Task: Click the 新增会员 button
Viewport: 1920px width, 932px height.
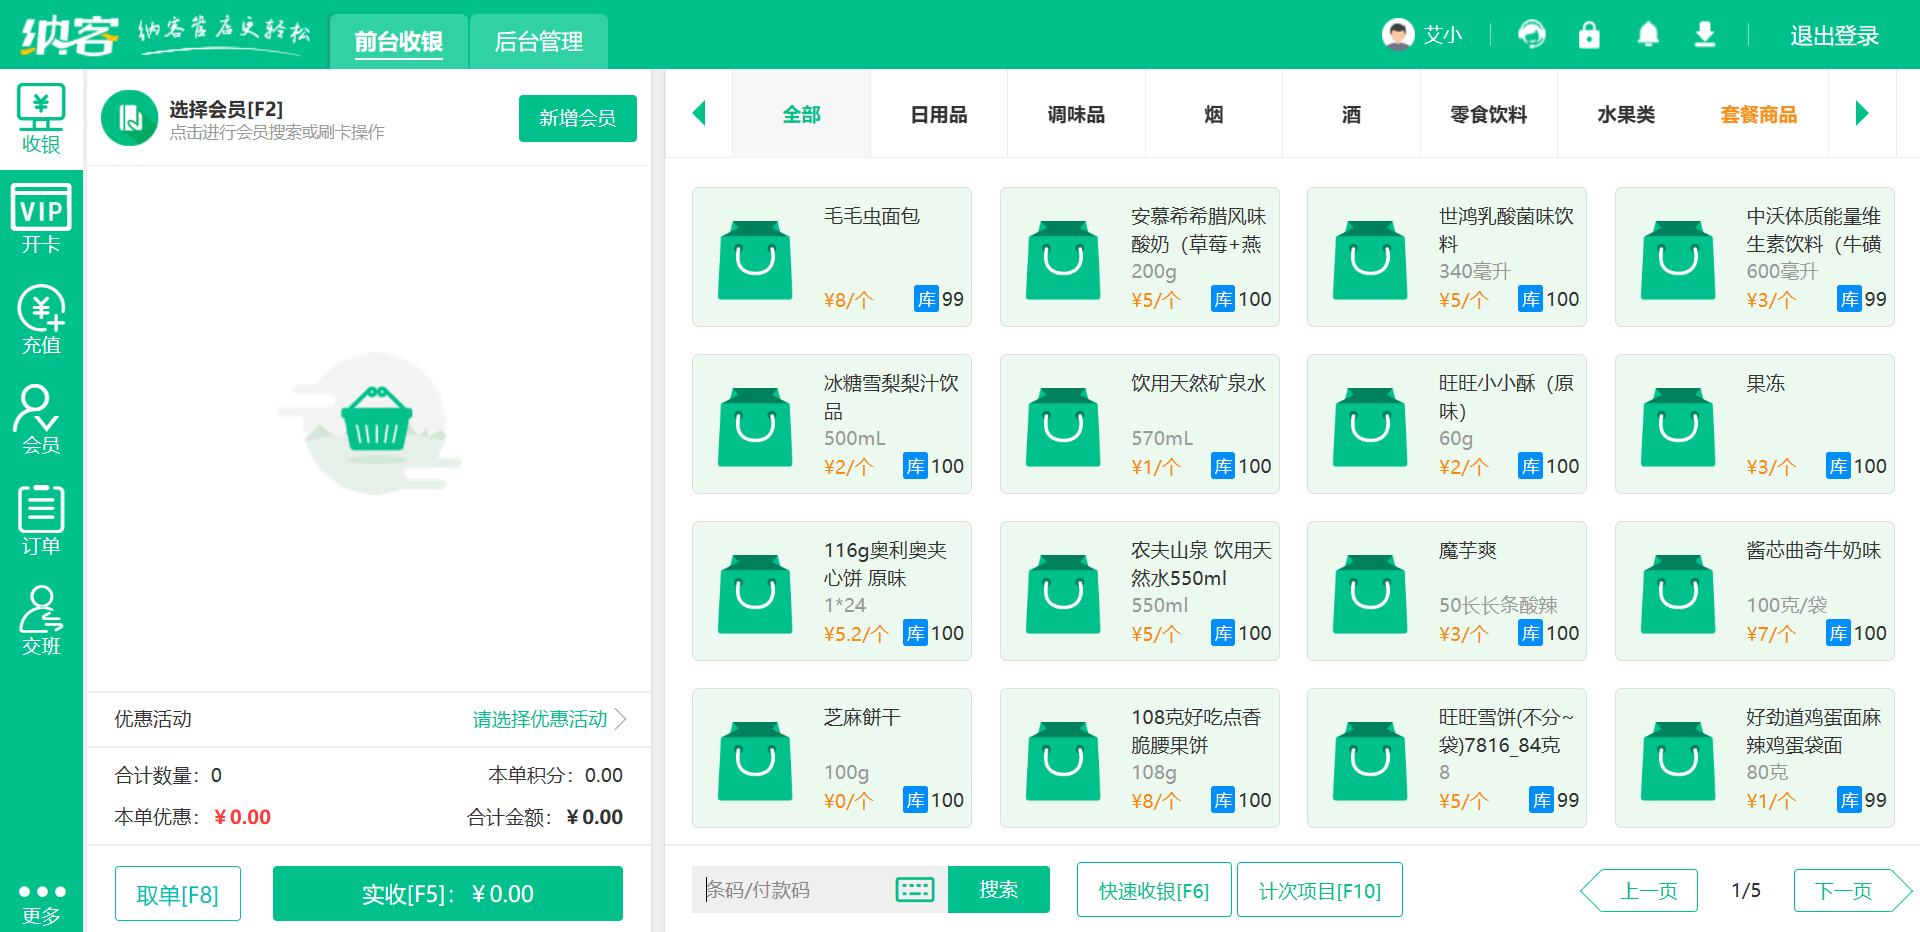Action: coord(577,118)
